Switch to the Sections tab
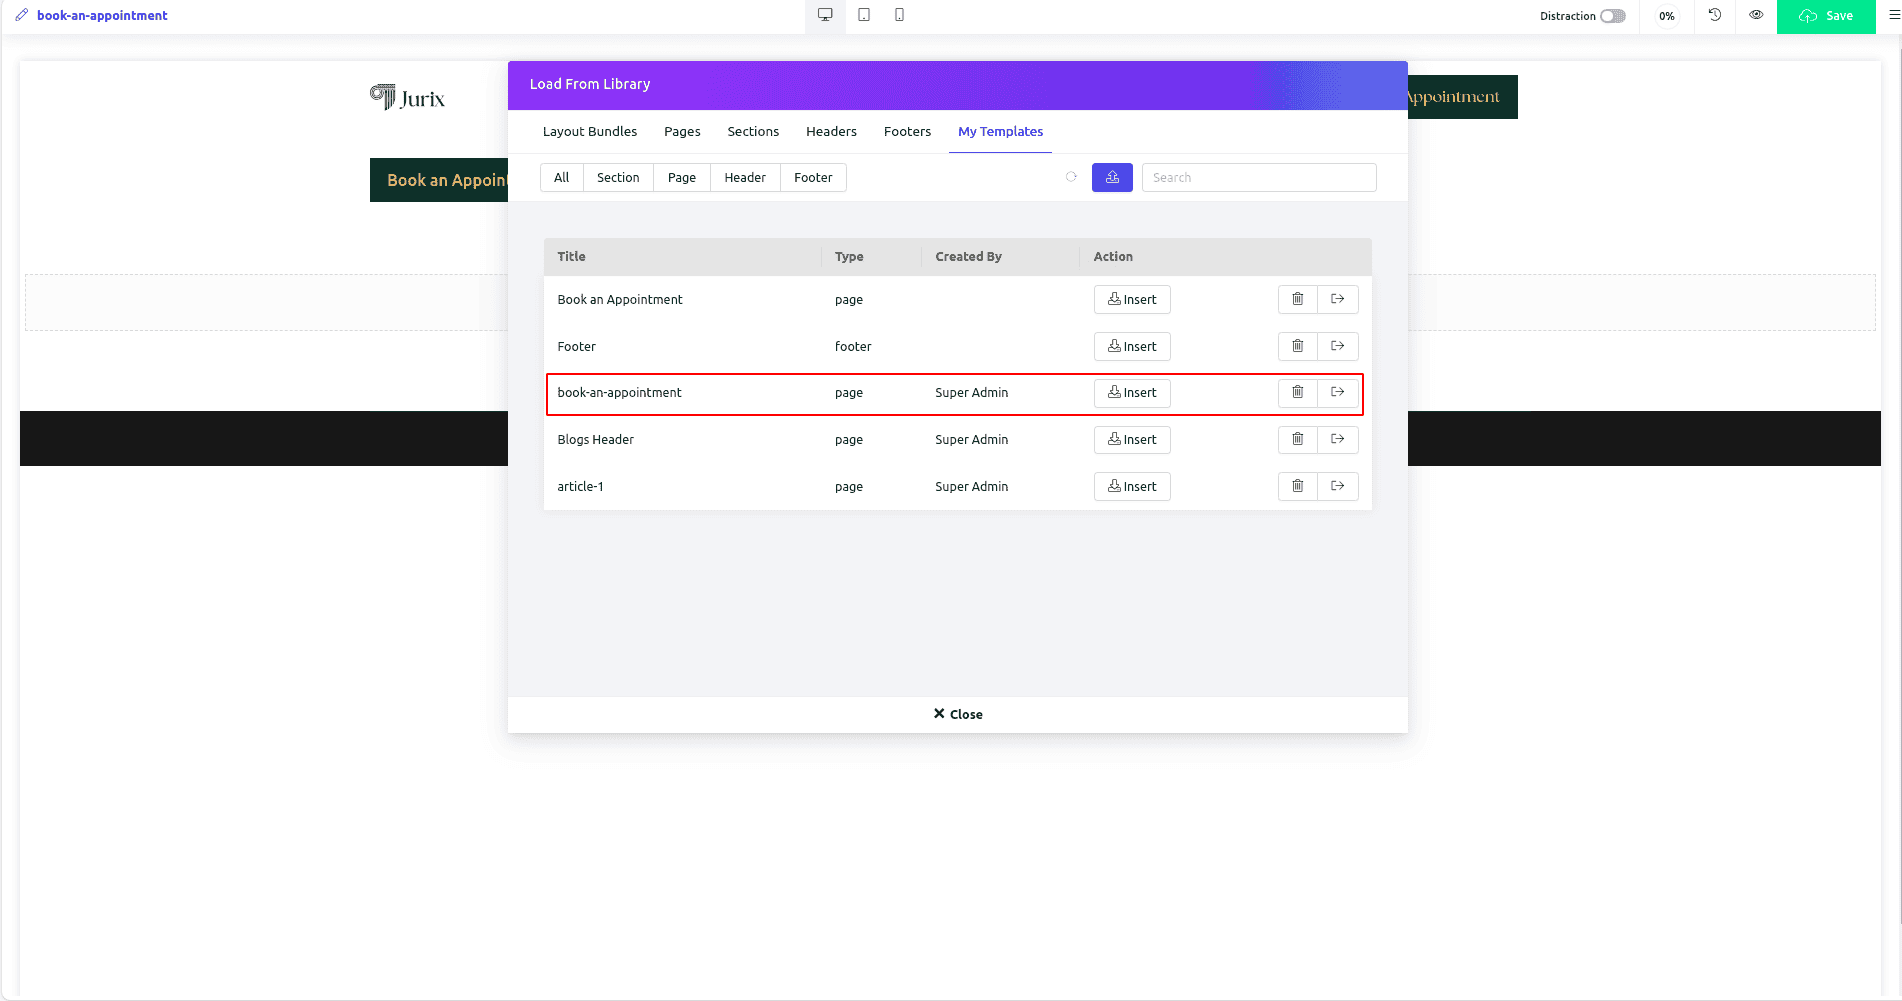 [753, 131]
